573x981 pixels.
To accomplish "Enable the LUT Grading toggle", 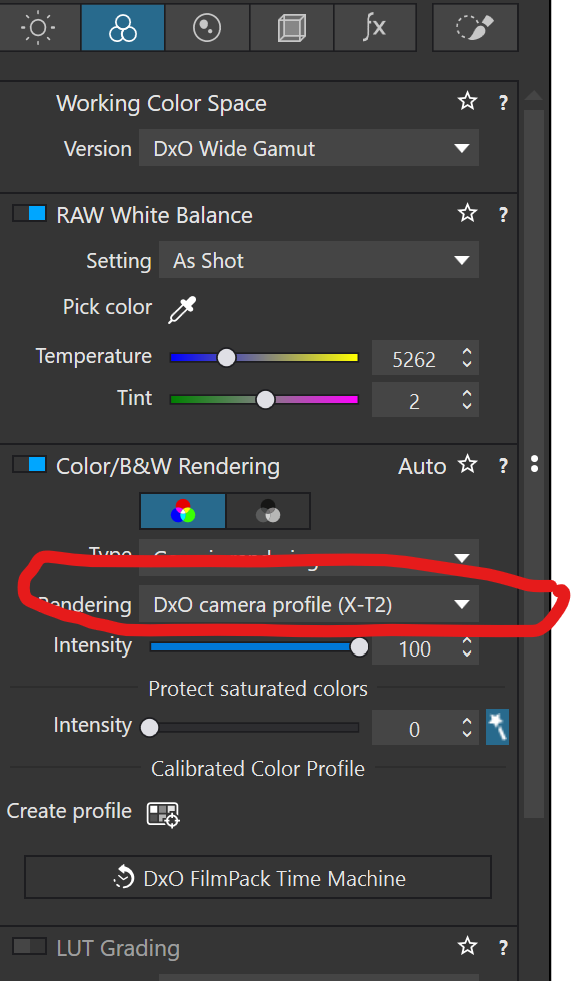I will [x=29, y=946].
